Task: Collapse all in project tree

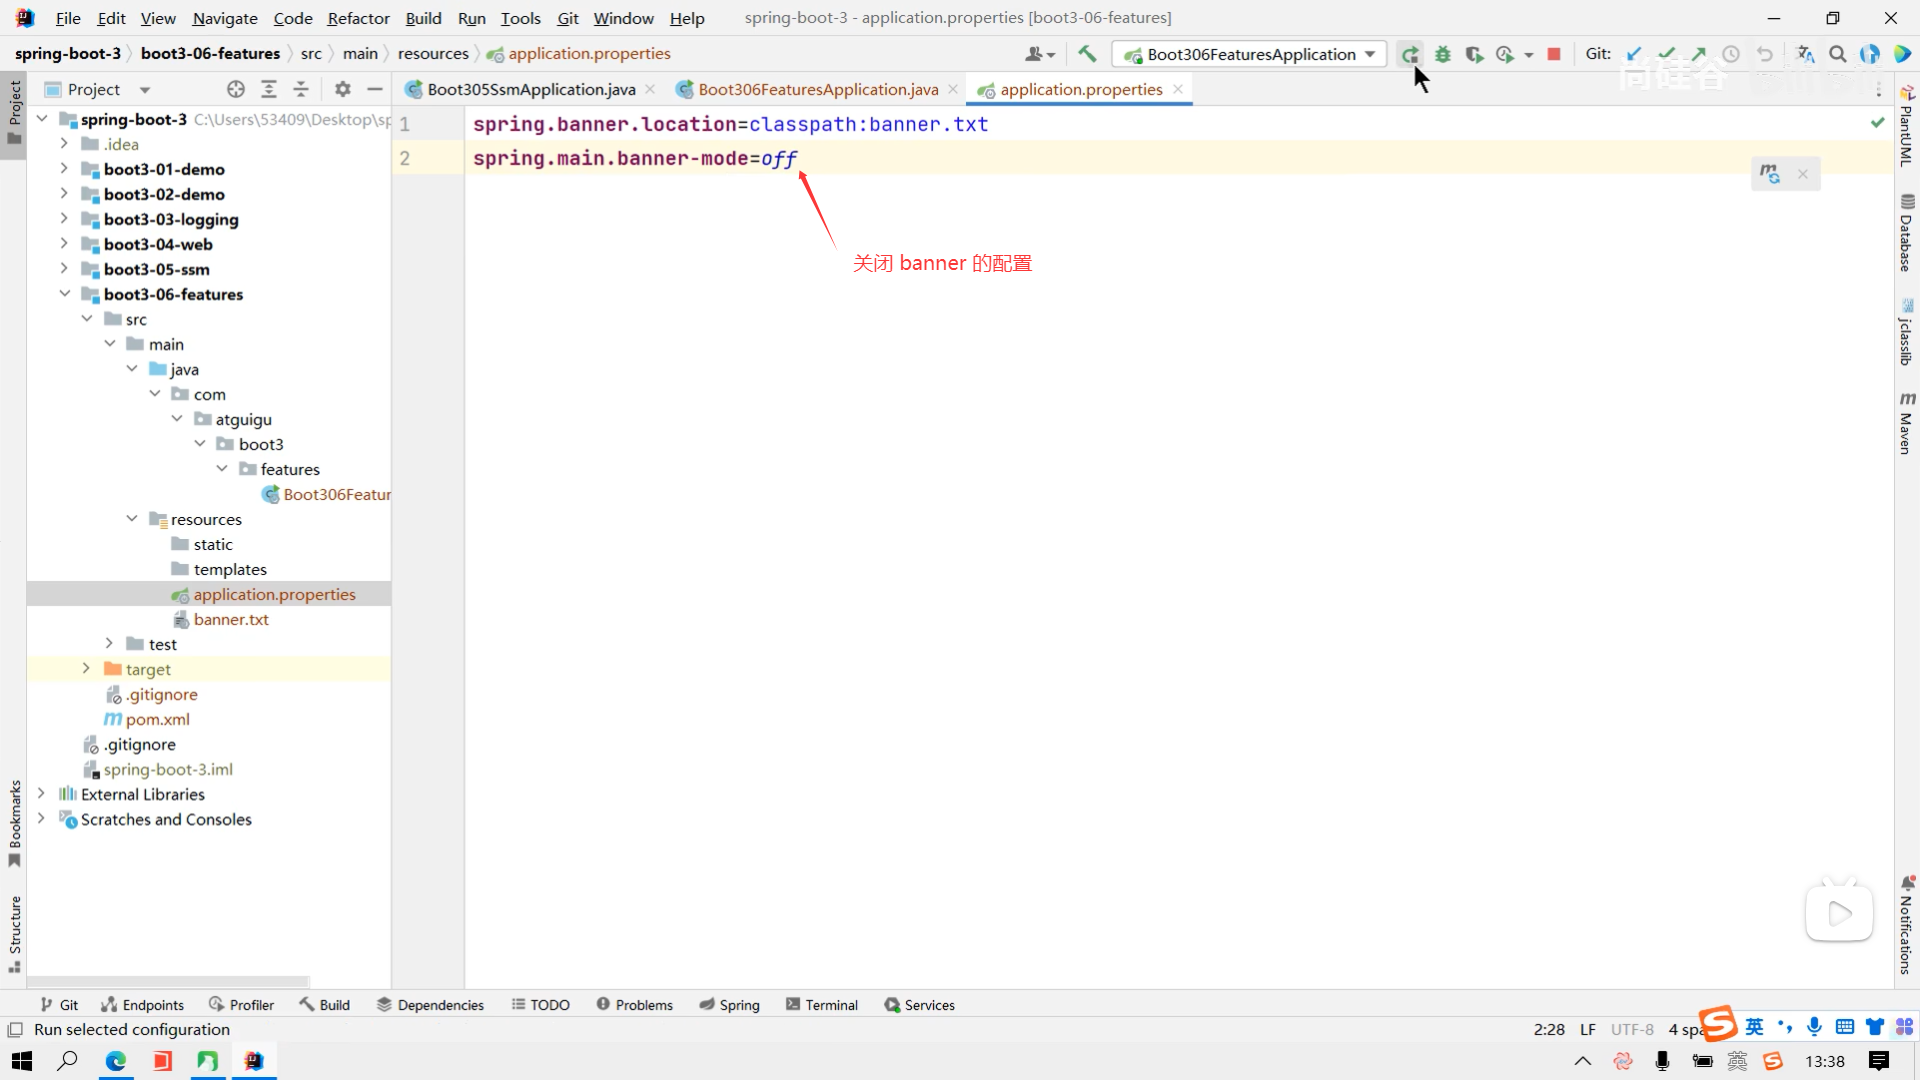Action: tap(301, 89)
